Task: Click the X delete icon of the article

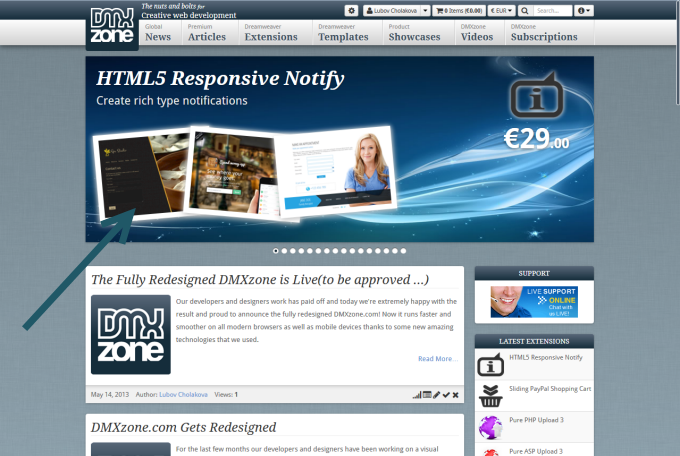Action: (x=455, y=395)
